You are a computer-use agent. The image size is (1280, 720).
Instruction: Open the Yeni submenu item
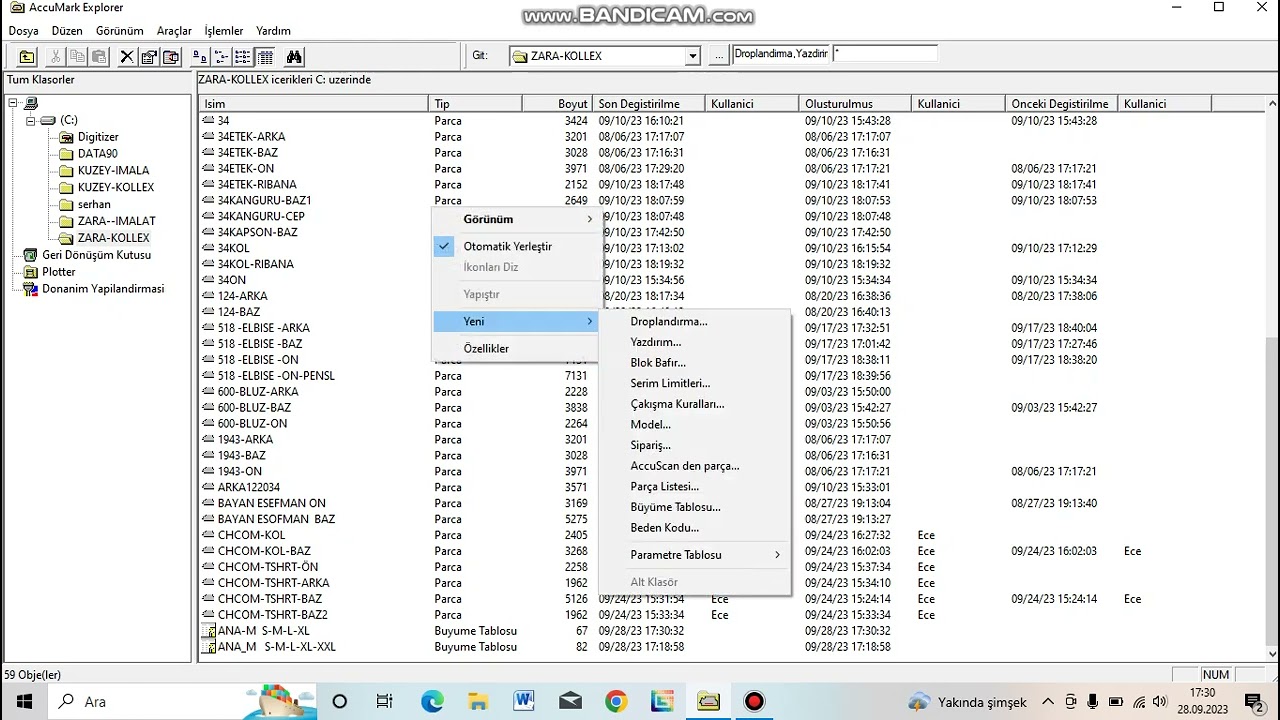tap(516, 321)
